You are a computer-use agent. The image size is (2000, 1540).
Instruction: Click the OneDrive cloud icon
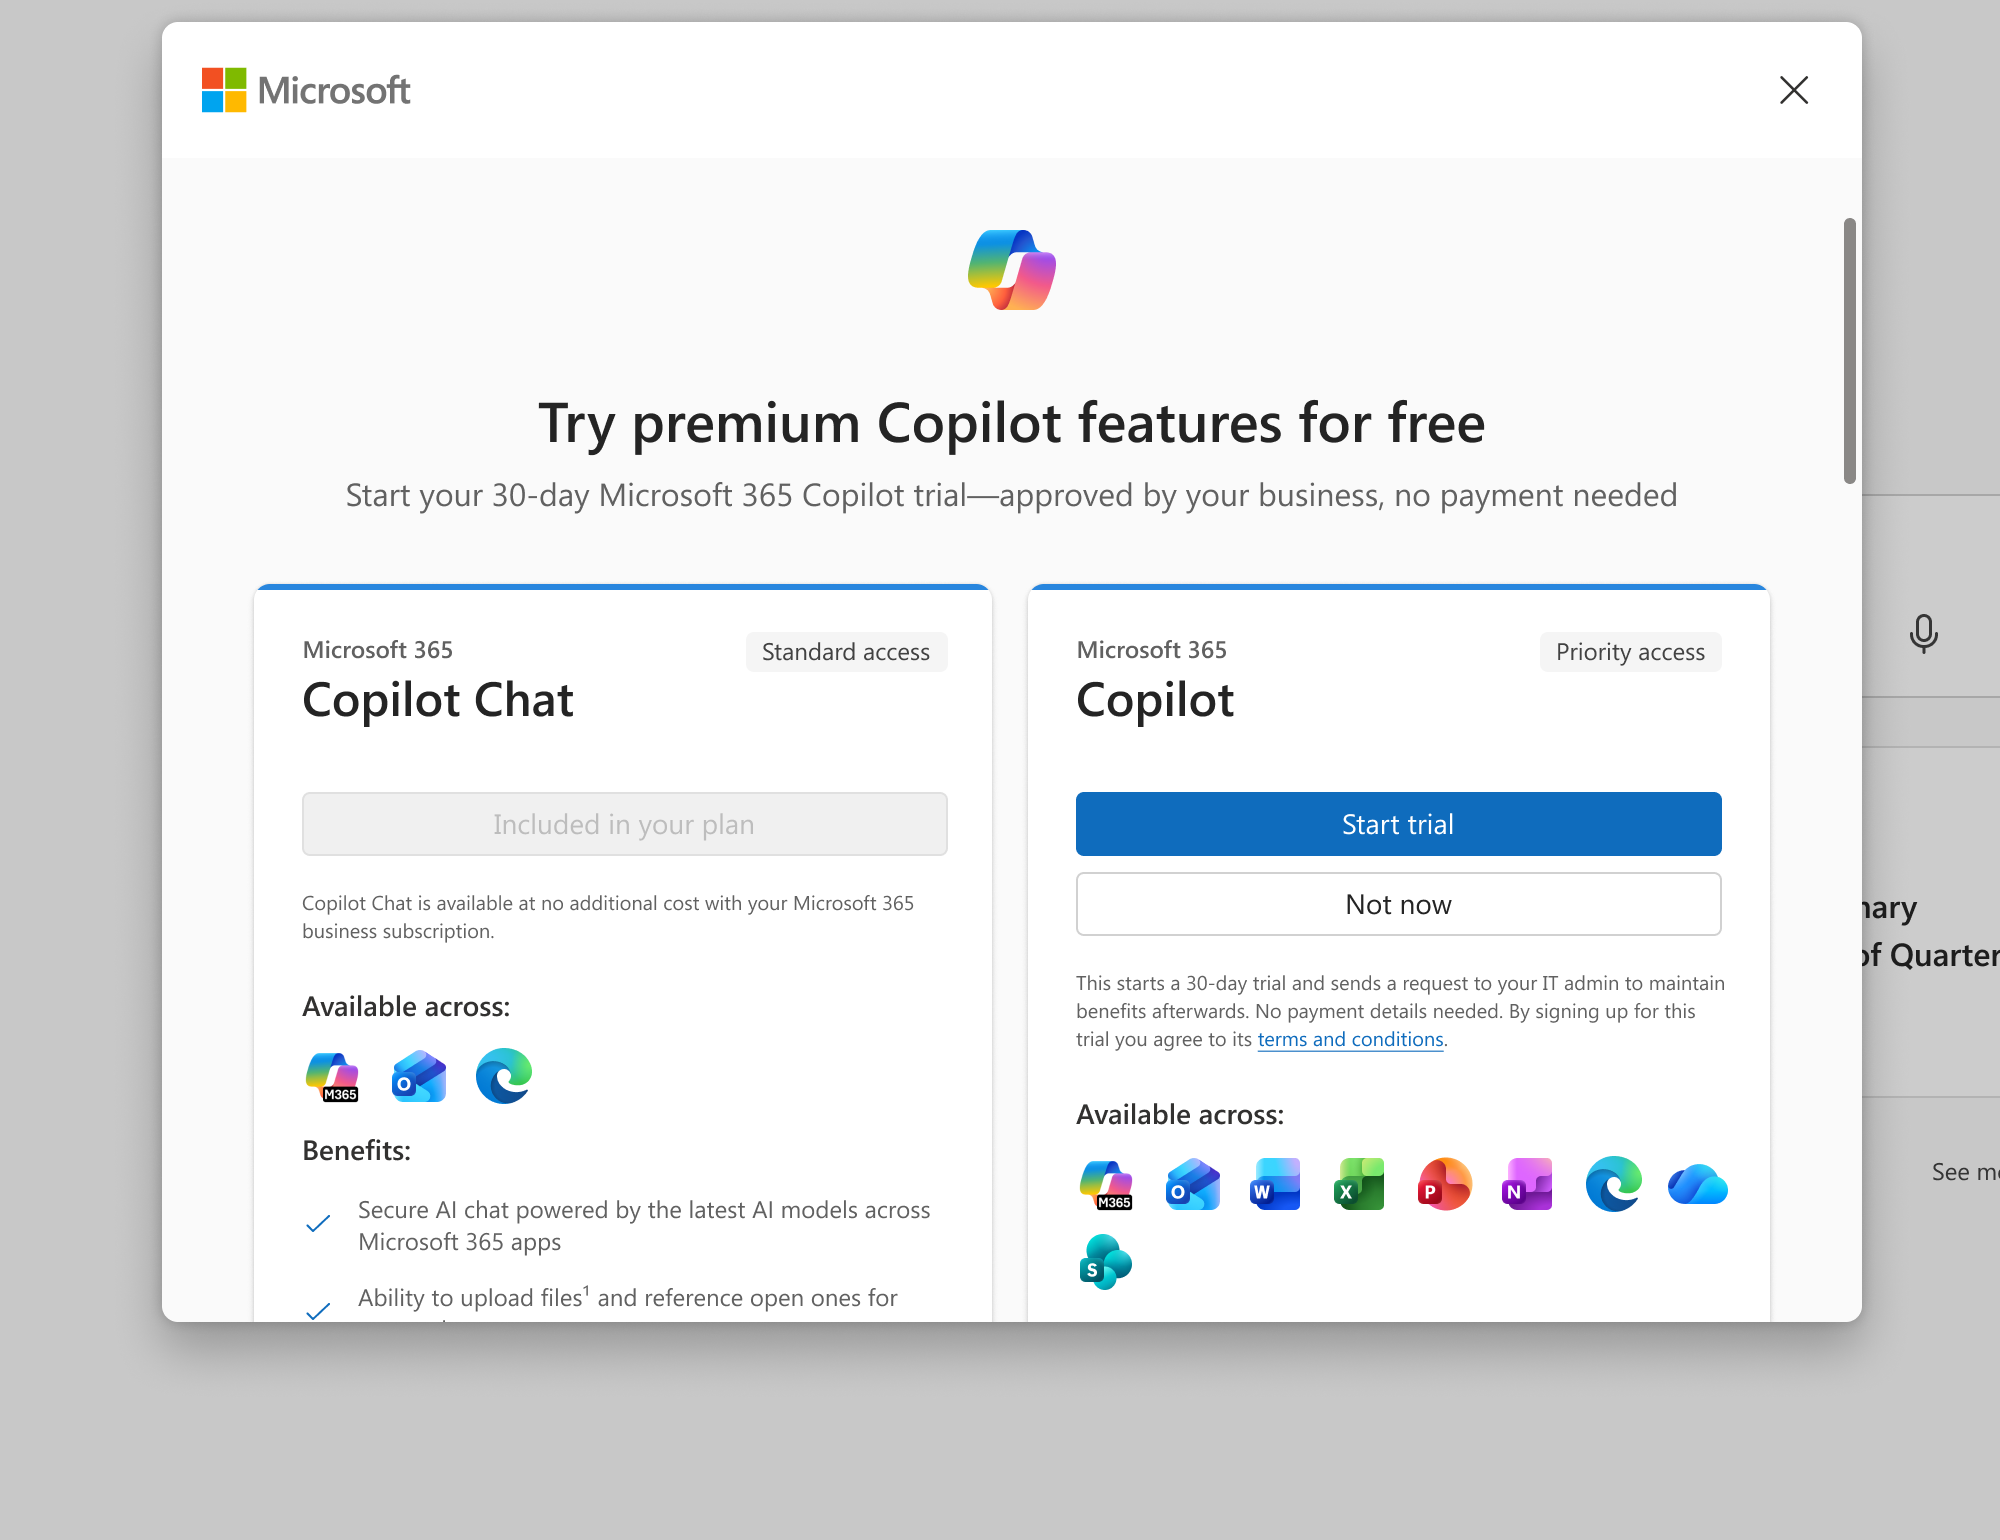point(1698,1185)
